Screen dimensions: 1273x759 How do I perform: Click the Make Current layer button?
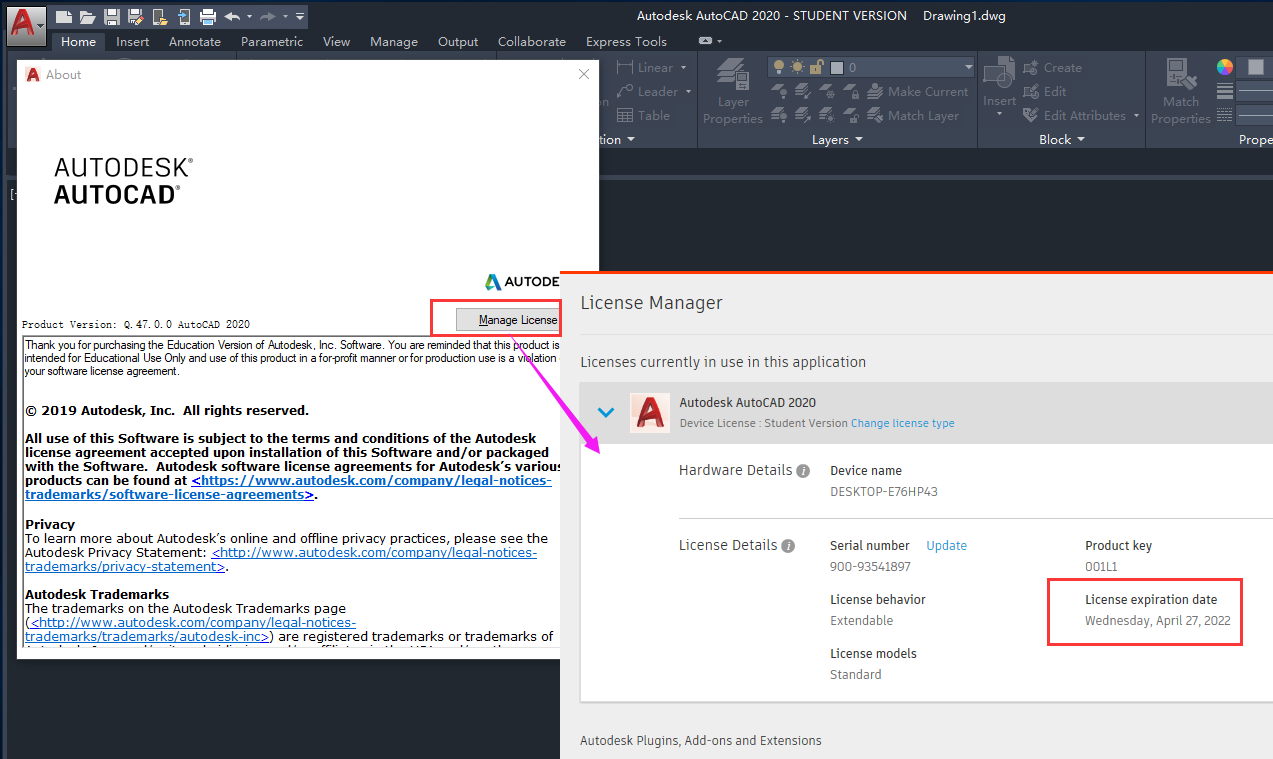918,92
